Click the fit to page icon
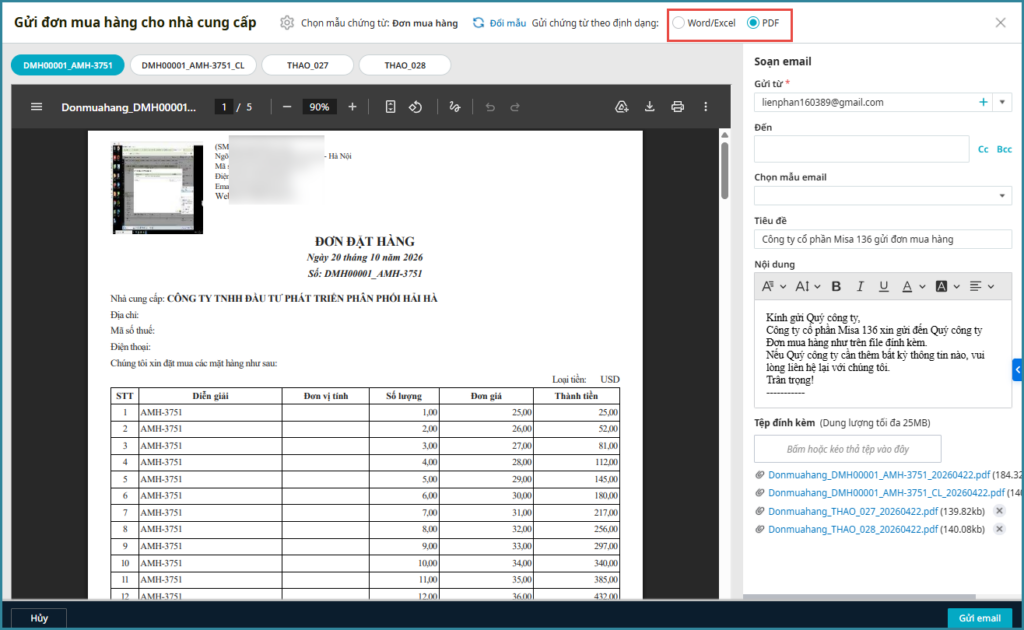 [x=390, y=107]
